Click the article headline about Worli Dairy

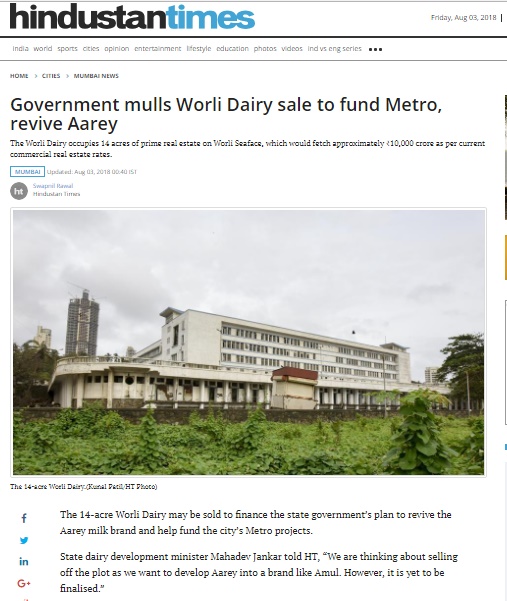coord(226,114)
